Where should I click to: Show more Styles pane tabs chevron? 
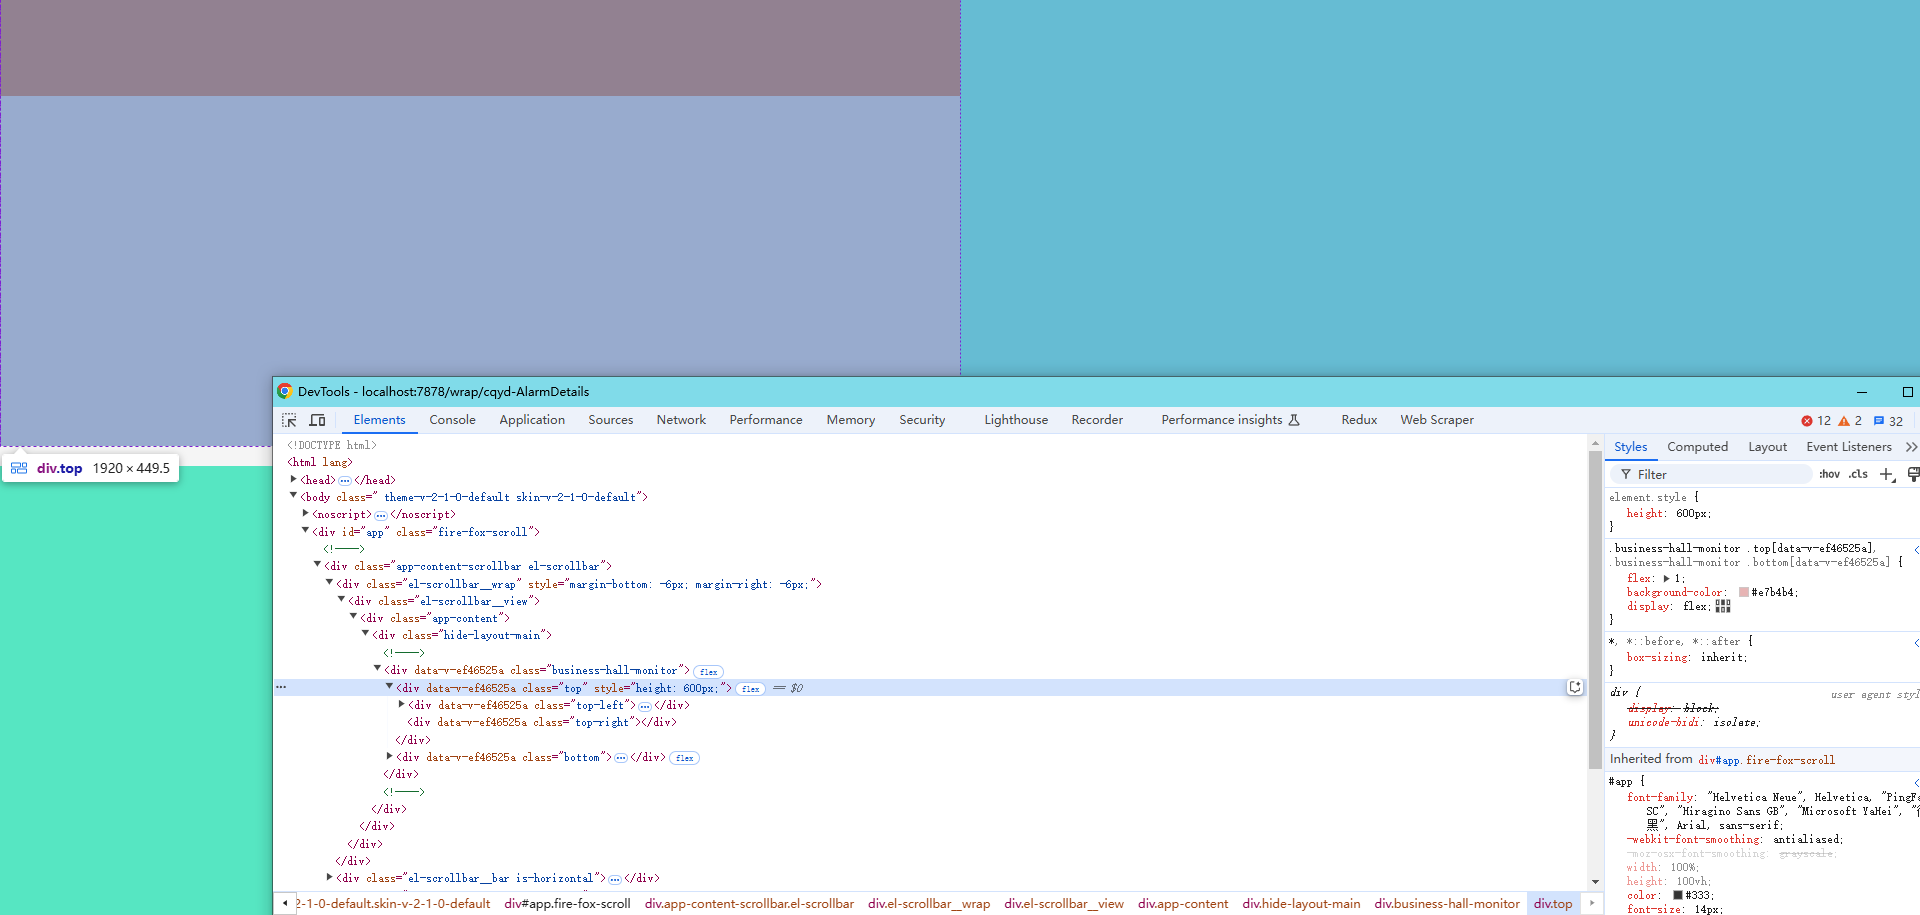1911,447
